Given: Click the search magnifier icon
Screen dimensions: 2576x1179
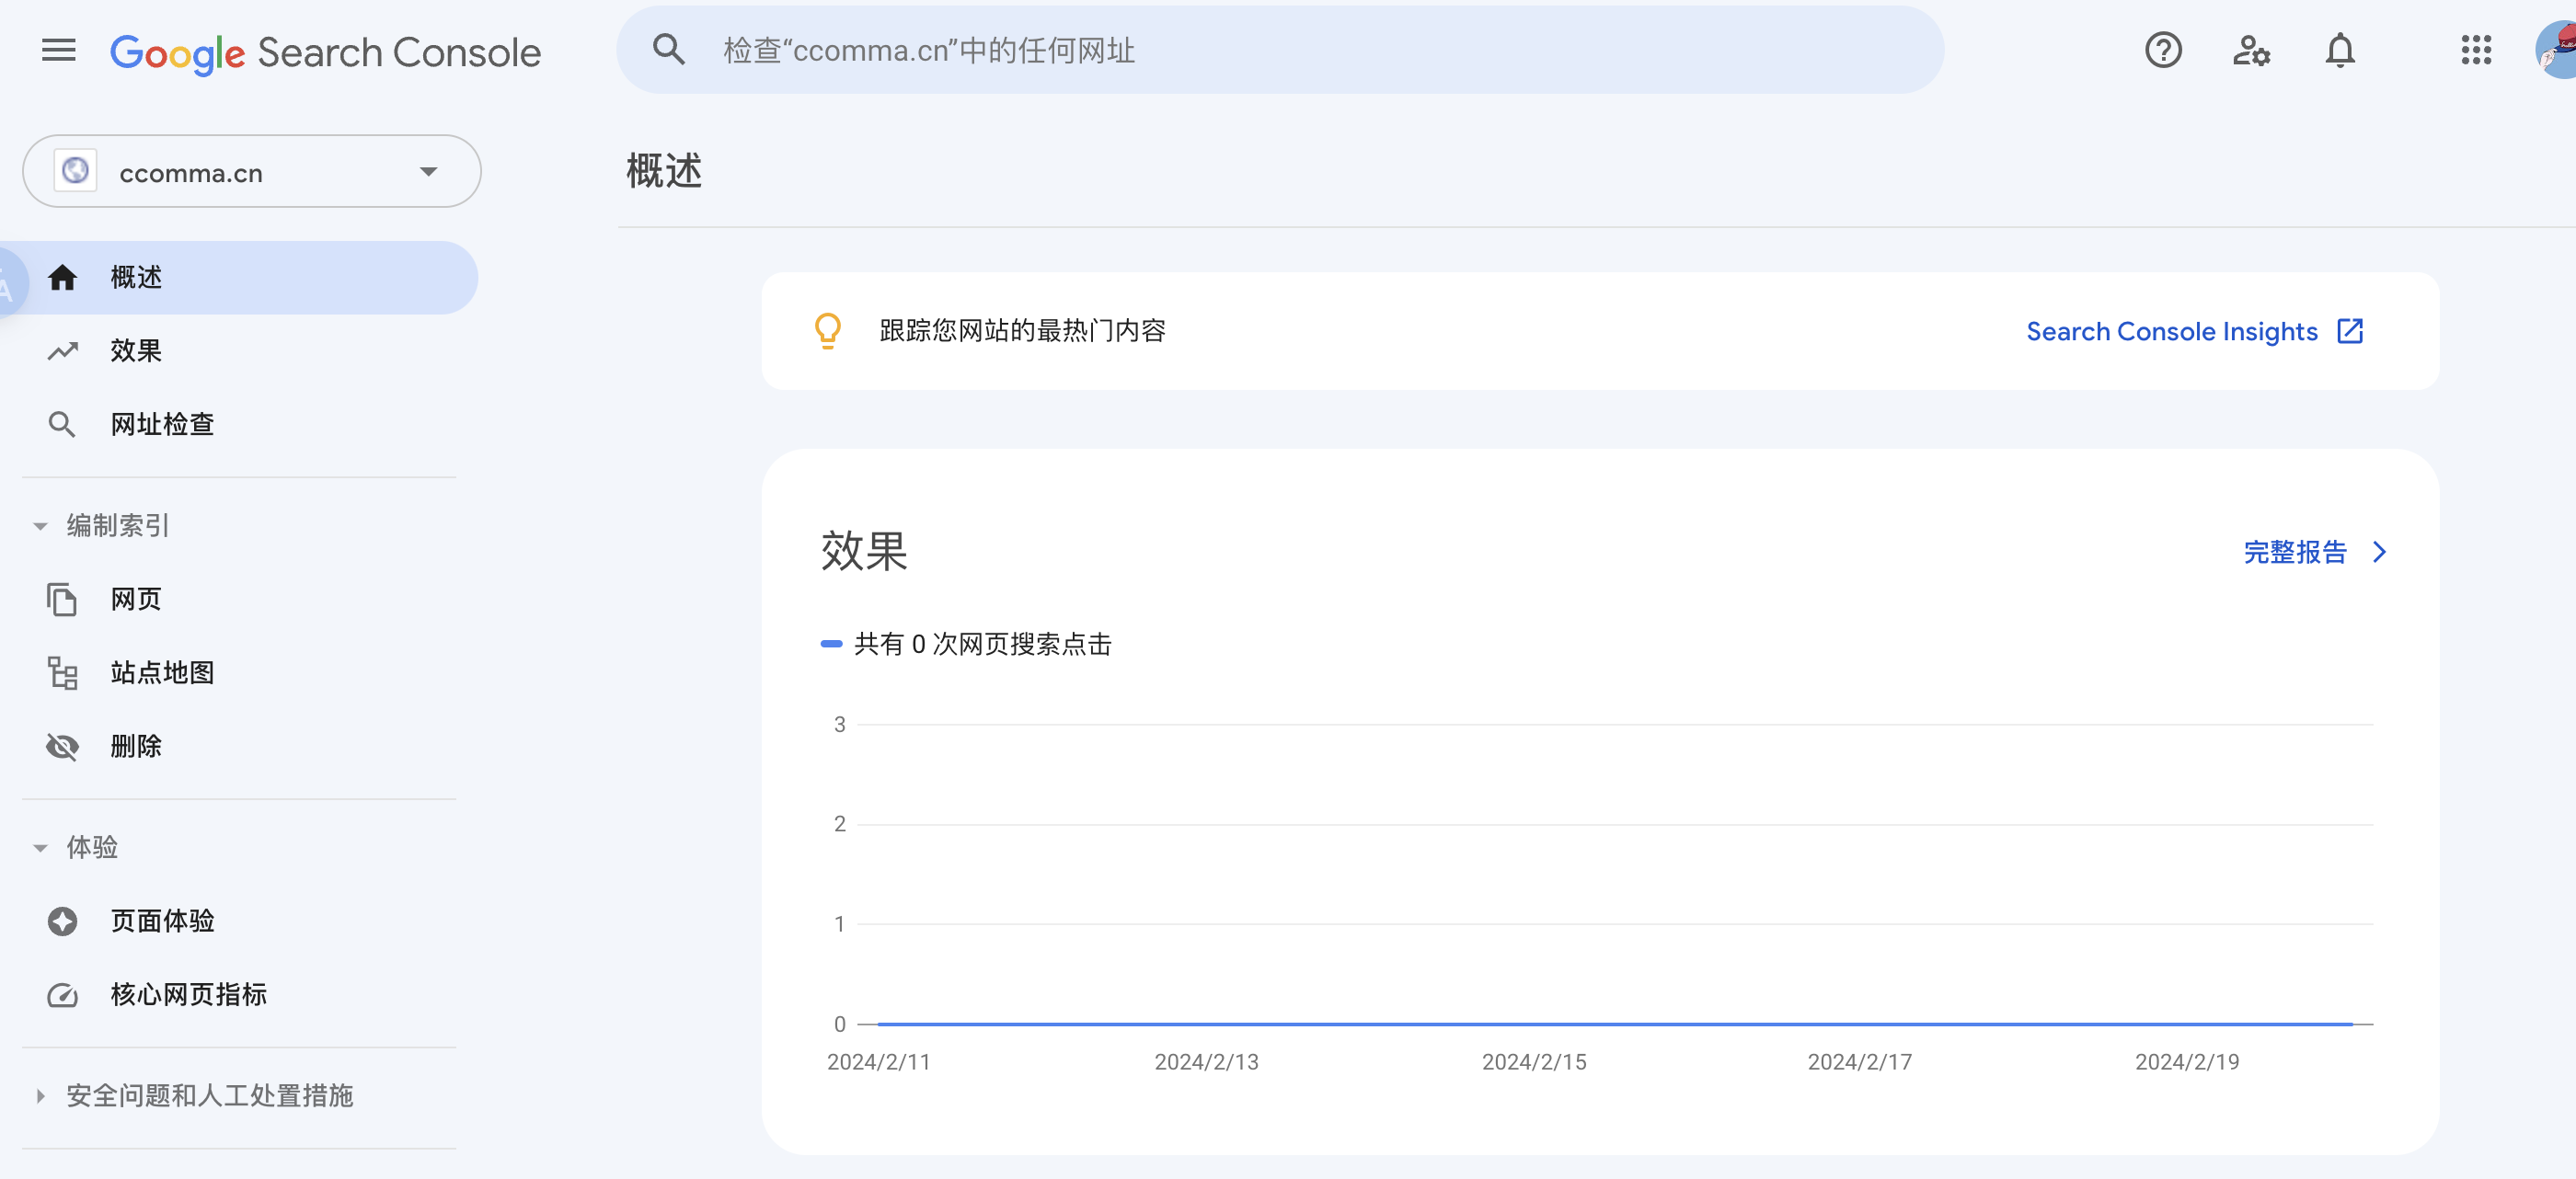Looking at the screenshot, I should pos(668,50).
